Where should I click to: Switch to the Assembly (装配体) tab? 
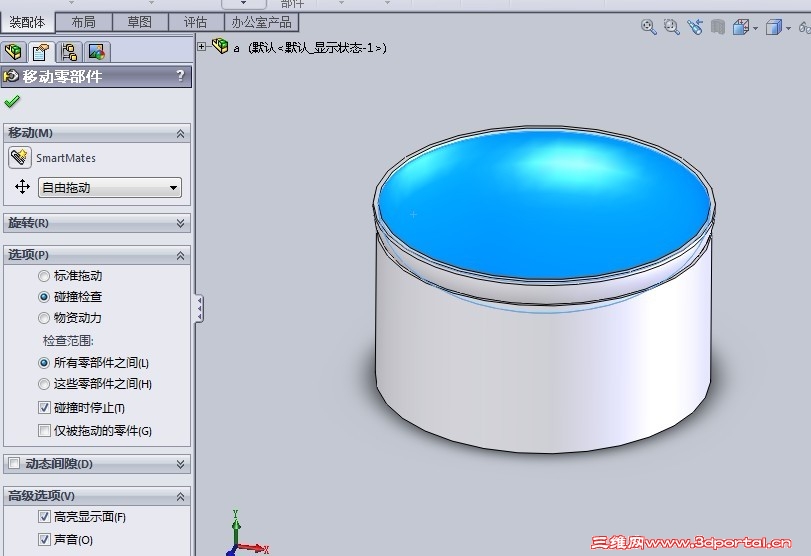pyautogui.click(x=27, y=22)
